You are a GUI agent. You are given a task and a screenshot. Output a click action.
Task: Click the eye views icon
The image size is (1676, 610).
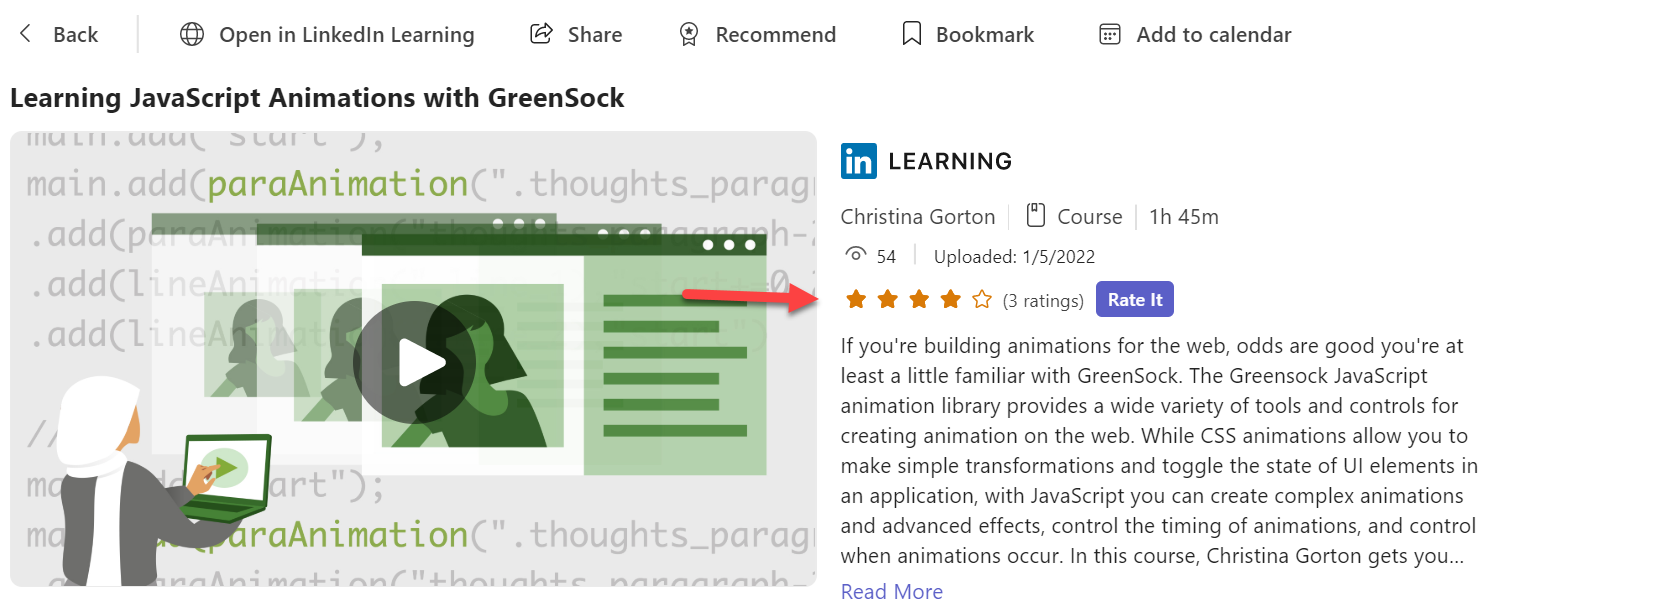[856, 255]
